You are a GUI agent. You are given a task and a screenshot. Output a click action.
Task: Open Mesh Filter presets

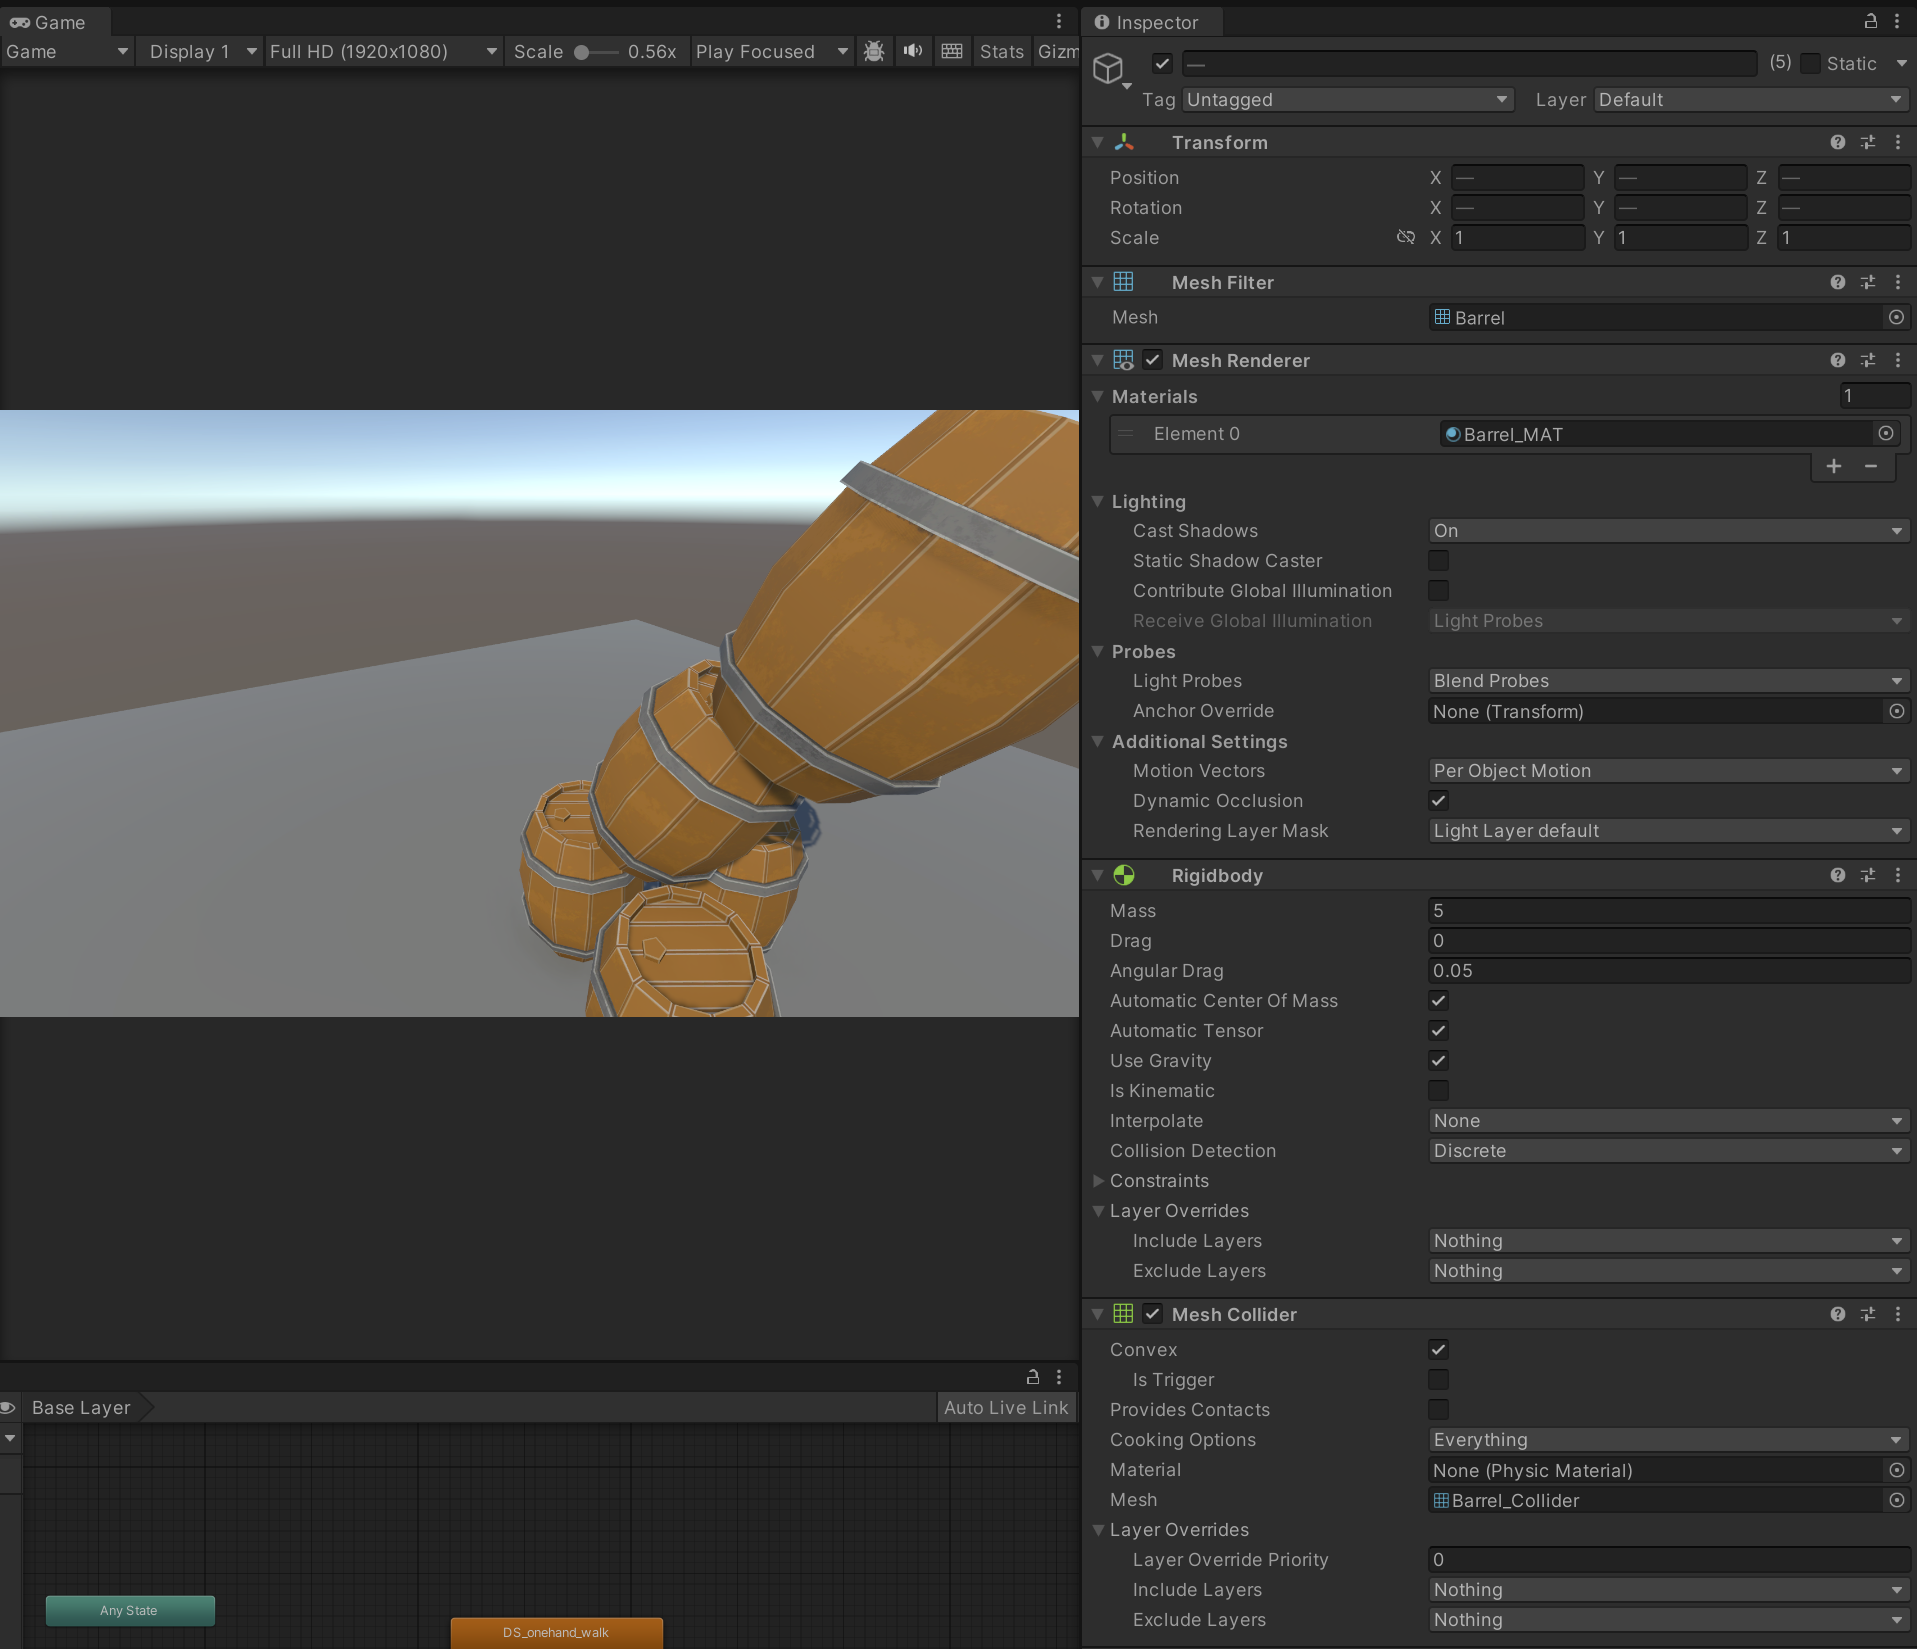coord(1868,282)
